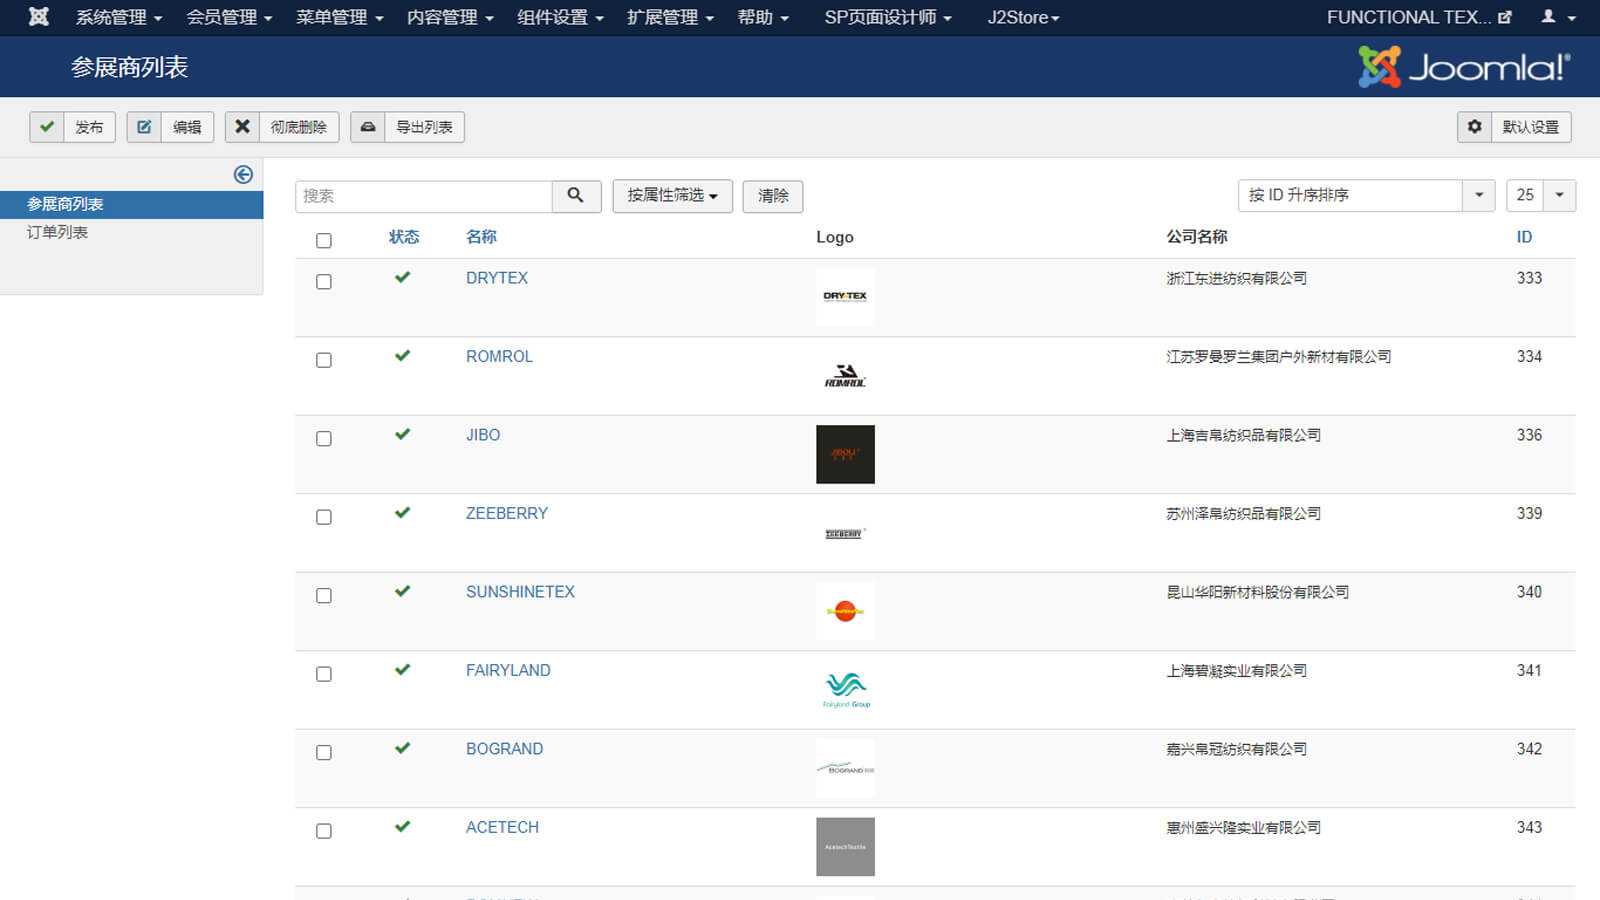1600x900 pixels.
Task: Toggle published status check for DRYTEX
Action: coord(403,278)
